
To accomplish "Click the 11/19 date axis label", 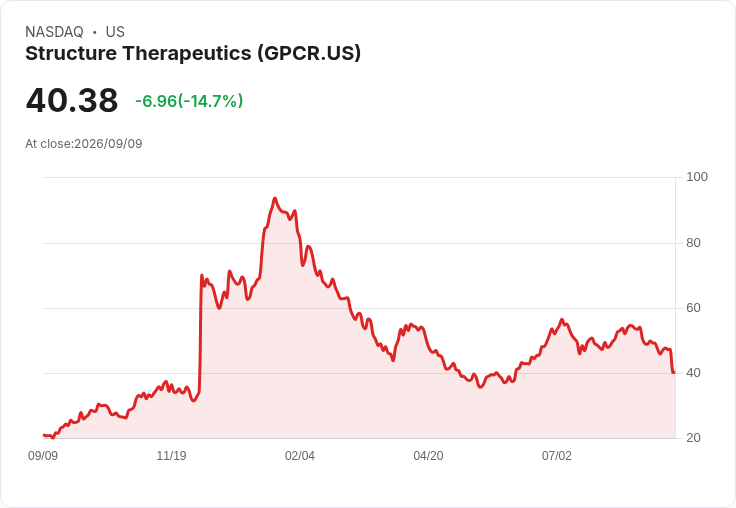I will coord(171,455).
